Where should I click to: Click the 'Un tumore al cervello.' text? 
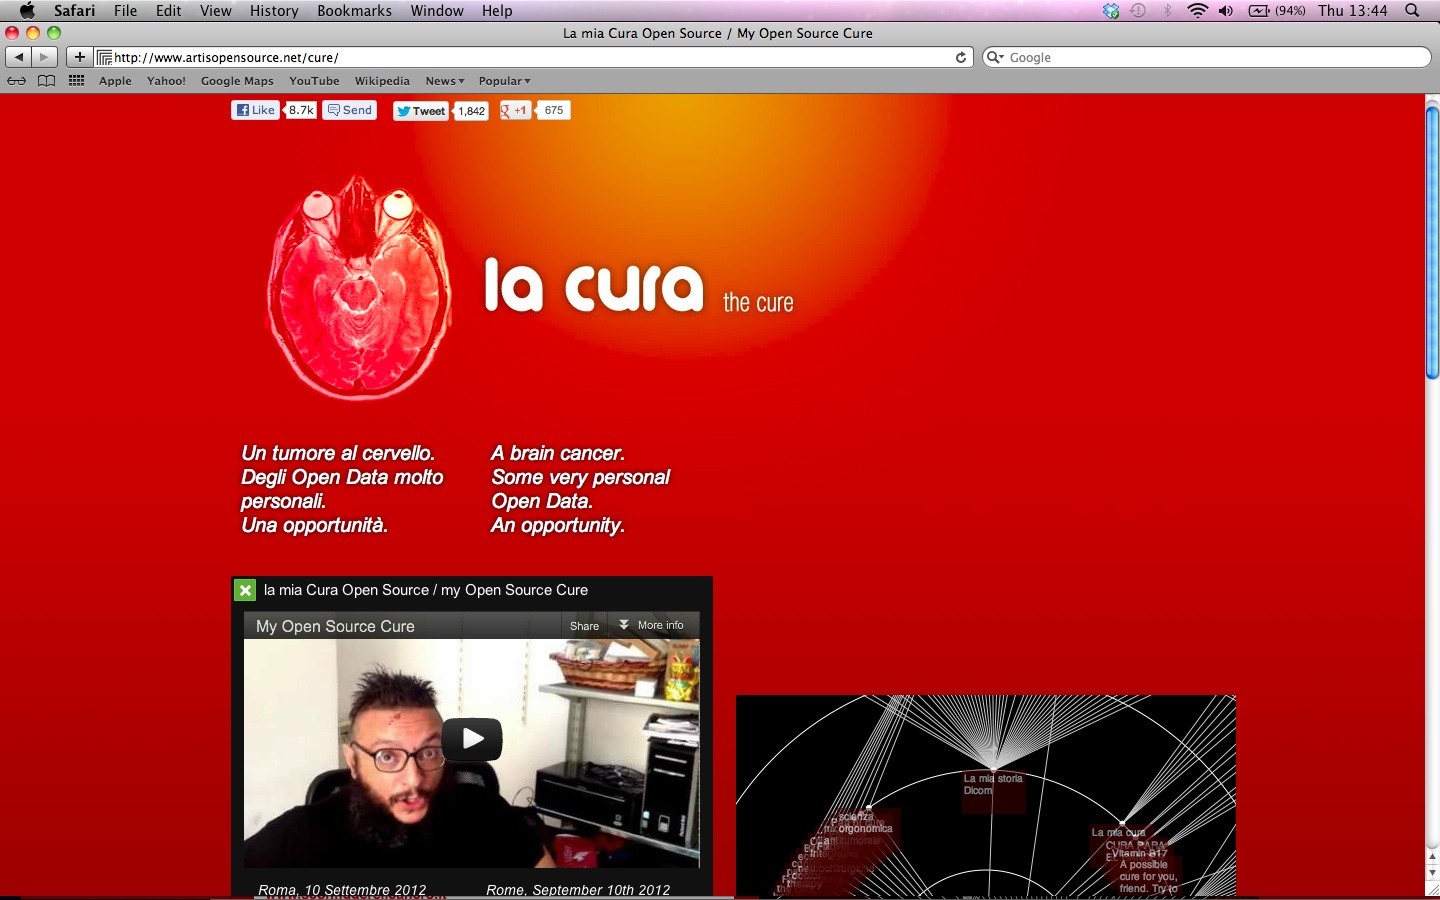[338, 453]
